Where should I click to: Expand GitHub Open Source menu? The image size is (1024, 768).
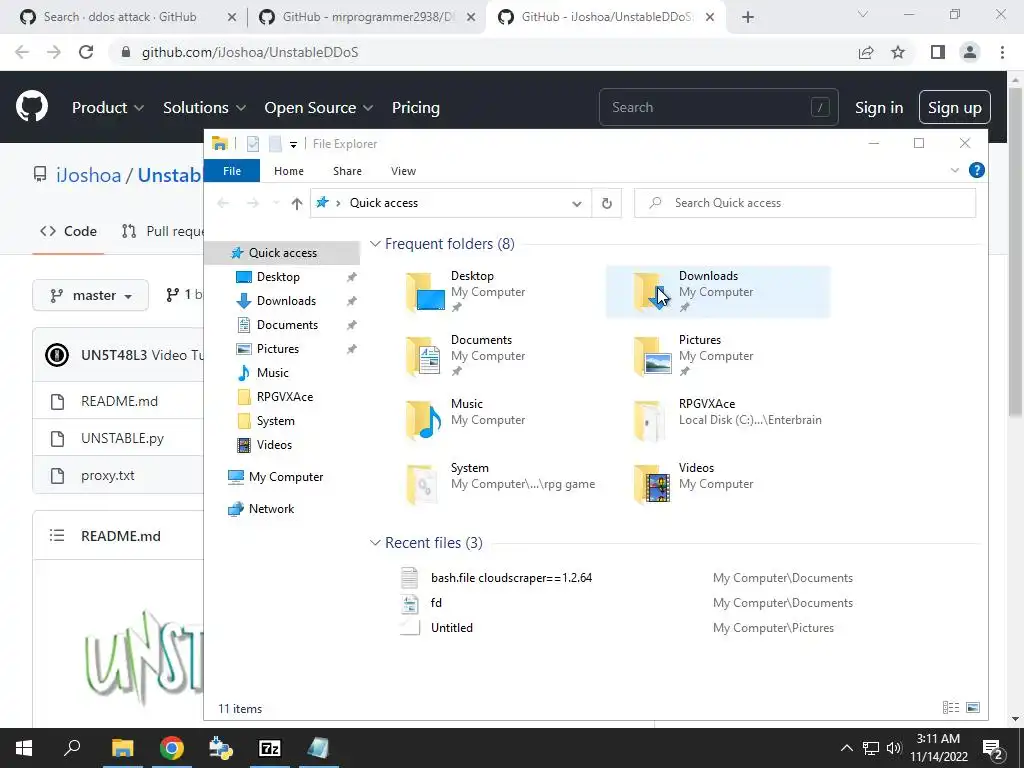319,107
